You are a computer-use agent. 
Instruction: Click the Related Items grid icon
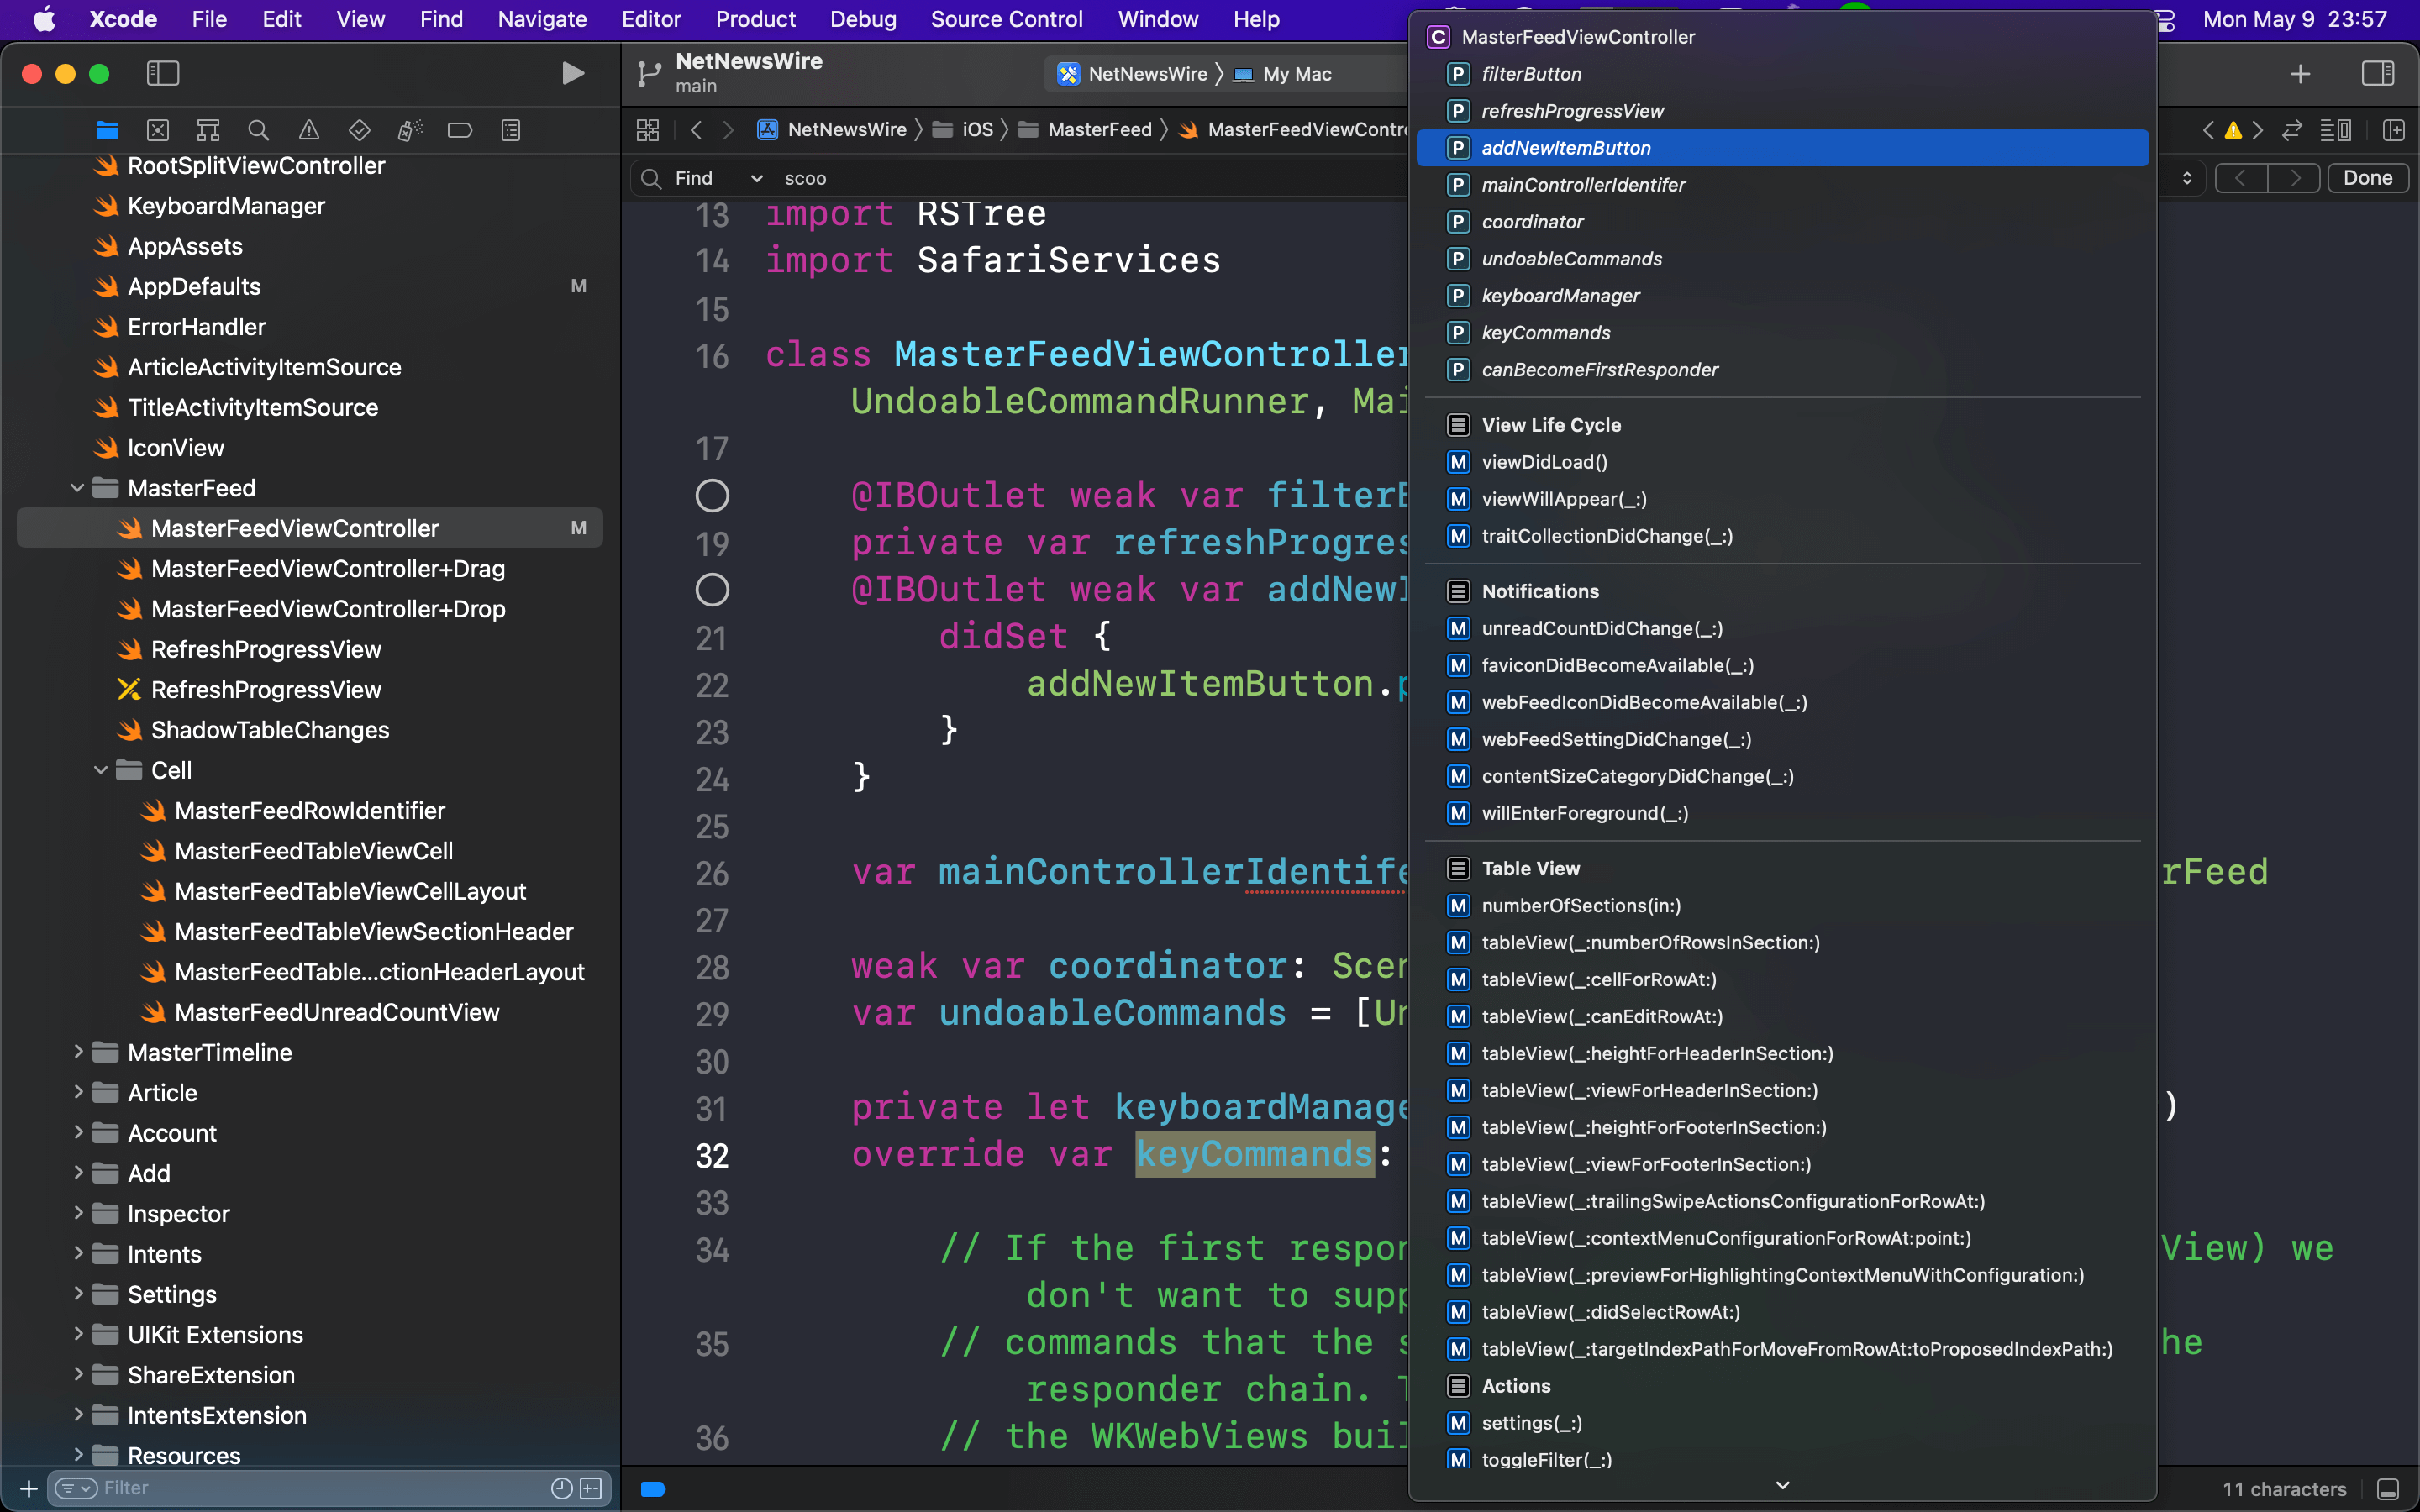pyautogui.click(x=648, y=130)
